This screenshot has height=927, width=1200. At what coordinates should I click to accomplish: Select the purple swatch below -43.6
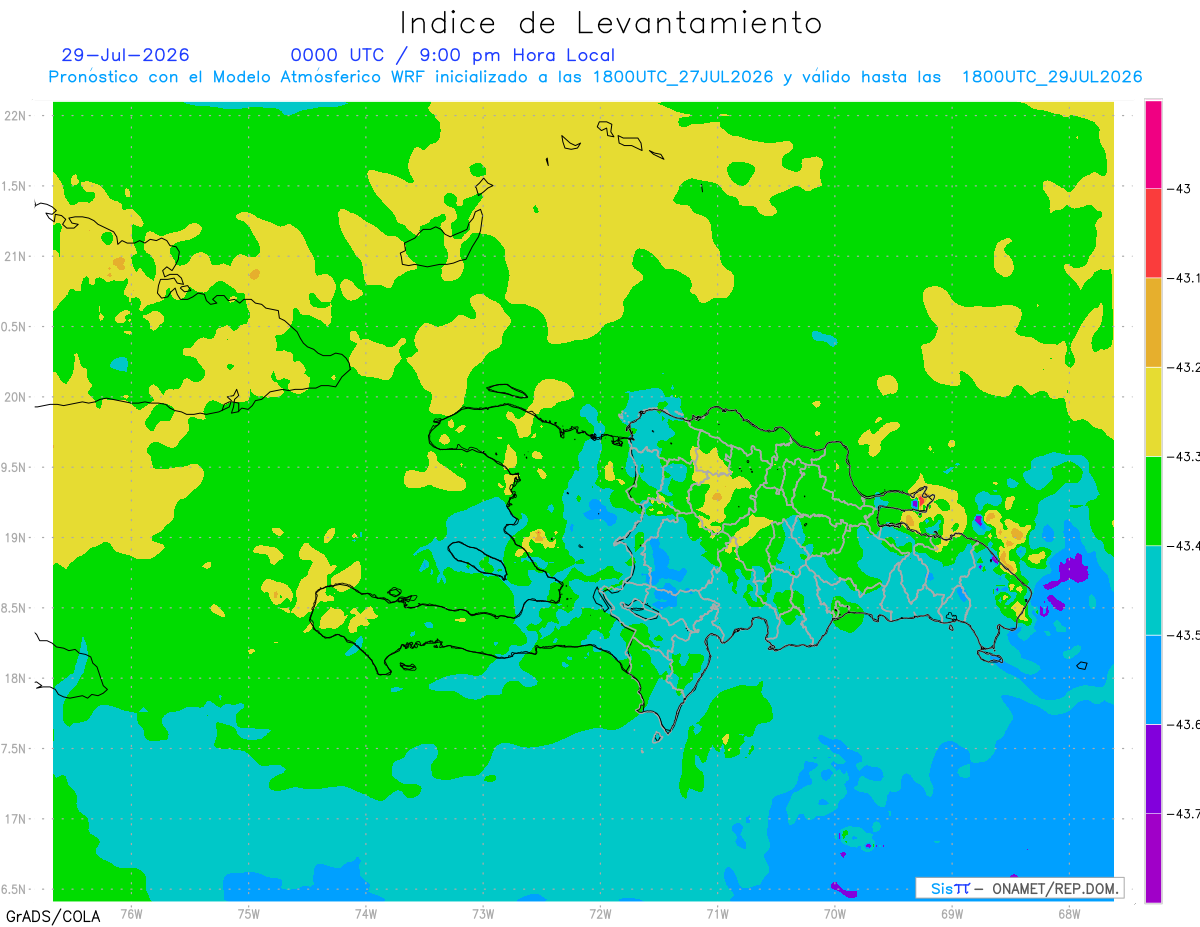[x=1153, y=768]
